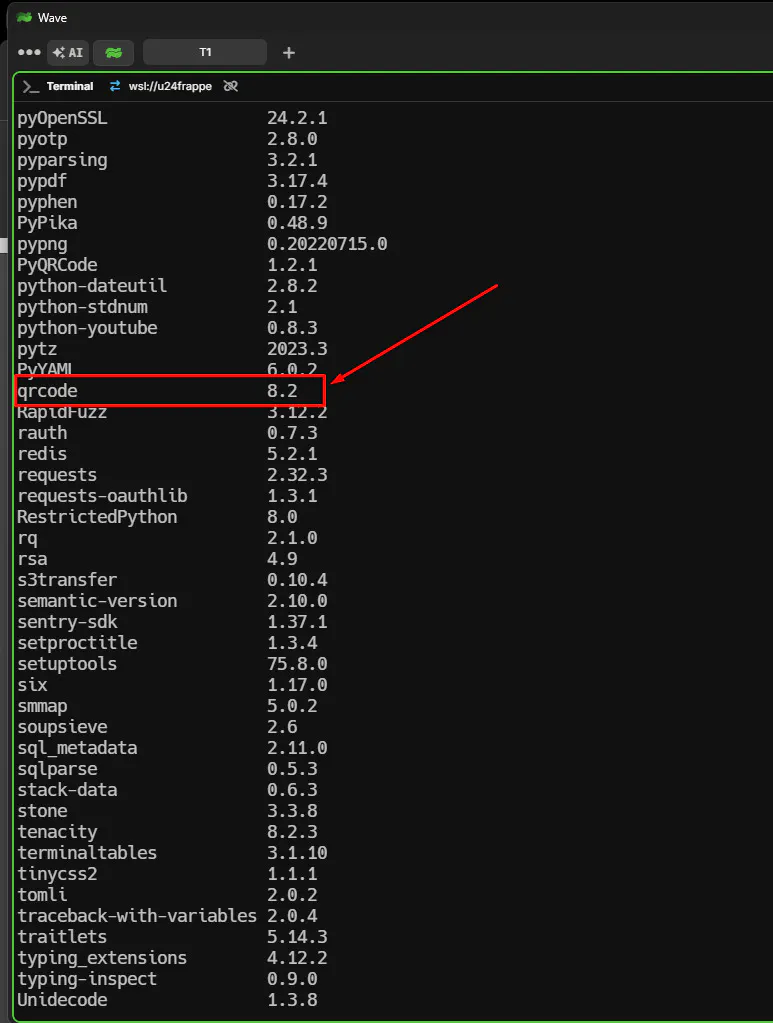This screenshot has height=1023, width=773.
Task: Click the s3transfer package name
Action: (67, 580)
